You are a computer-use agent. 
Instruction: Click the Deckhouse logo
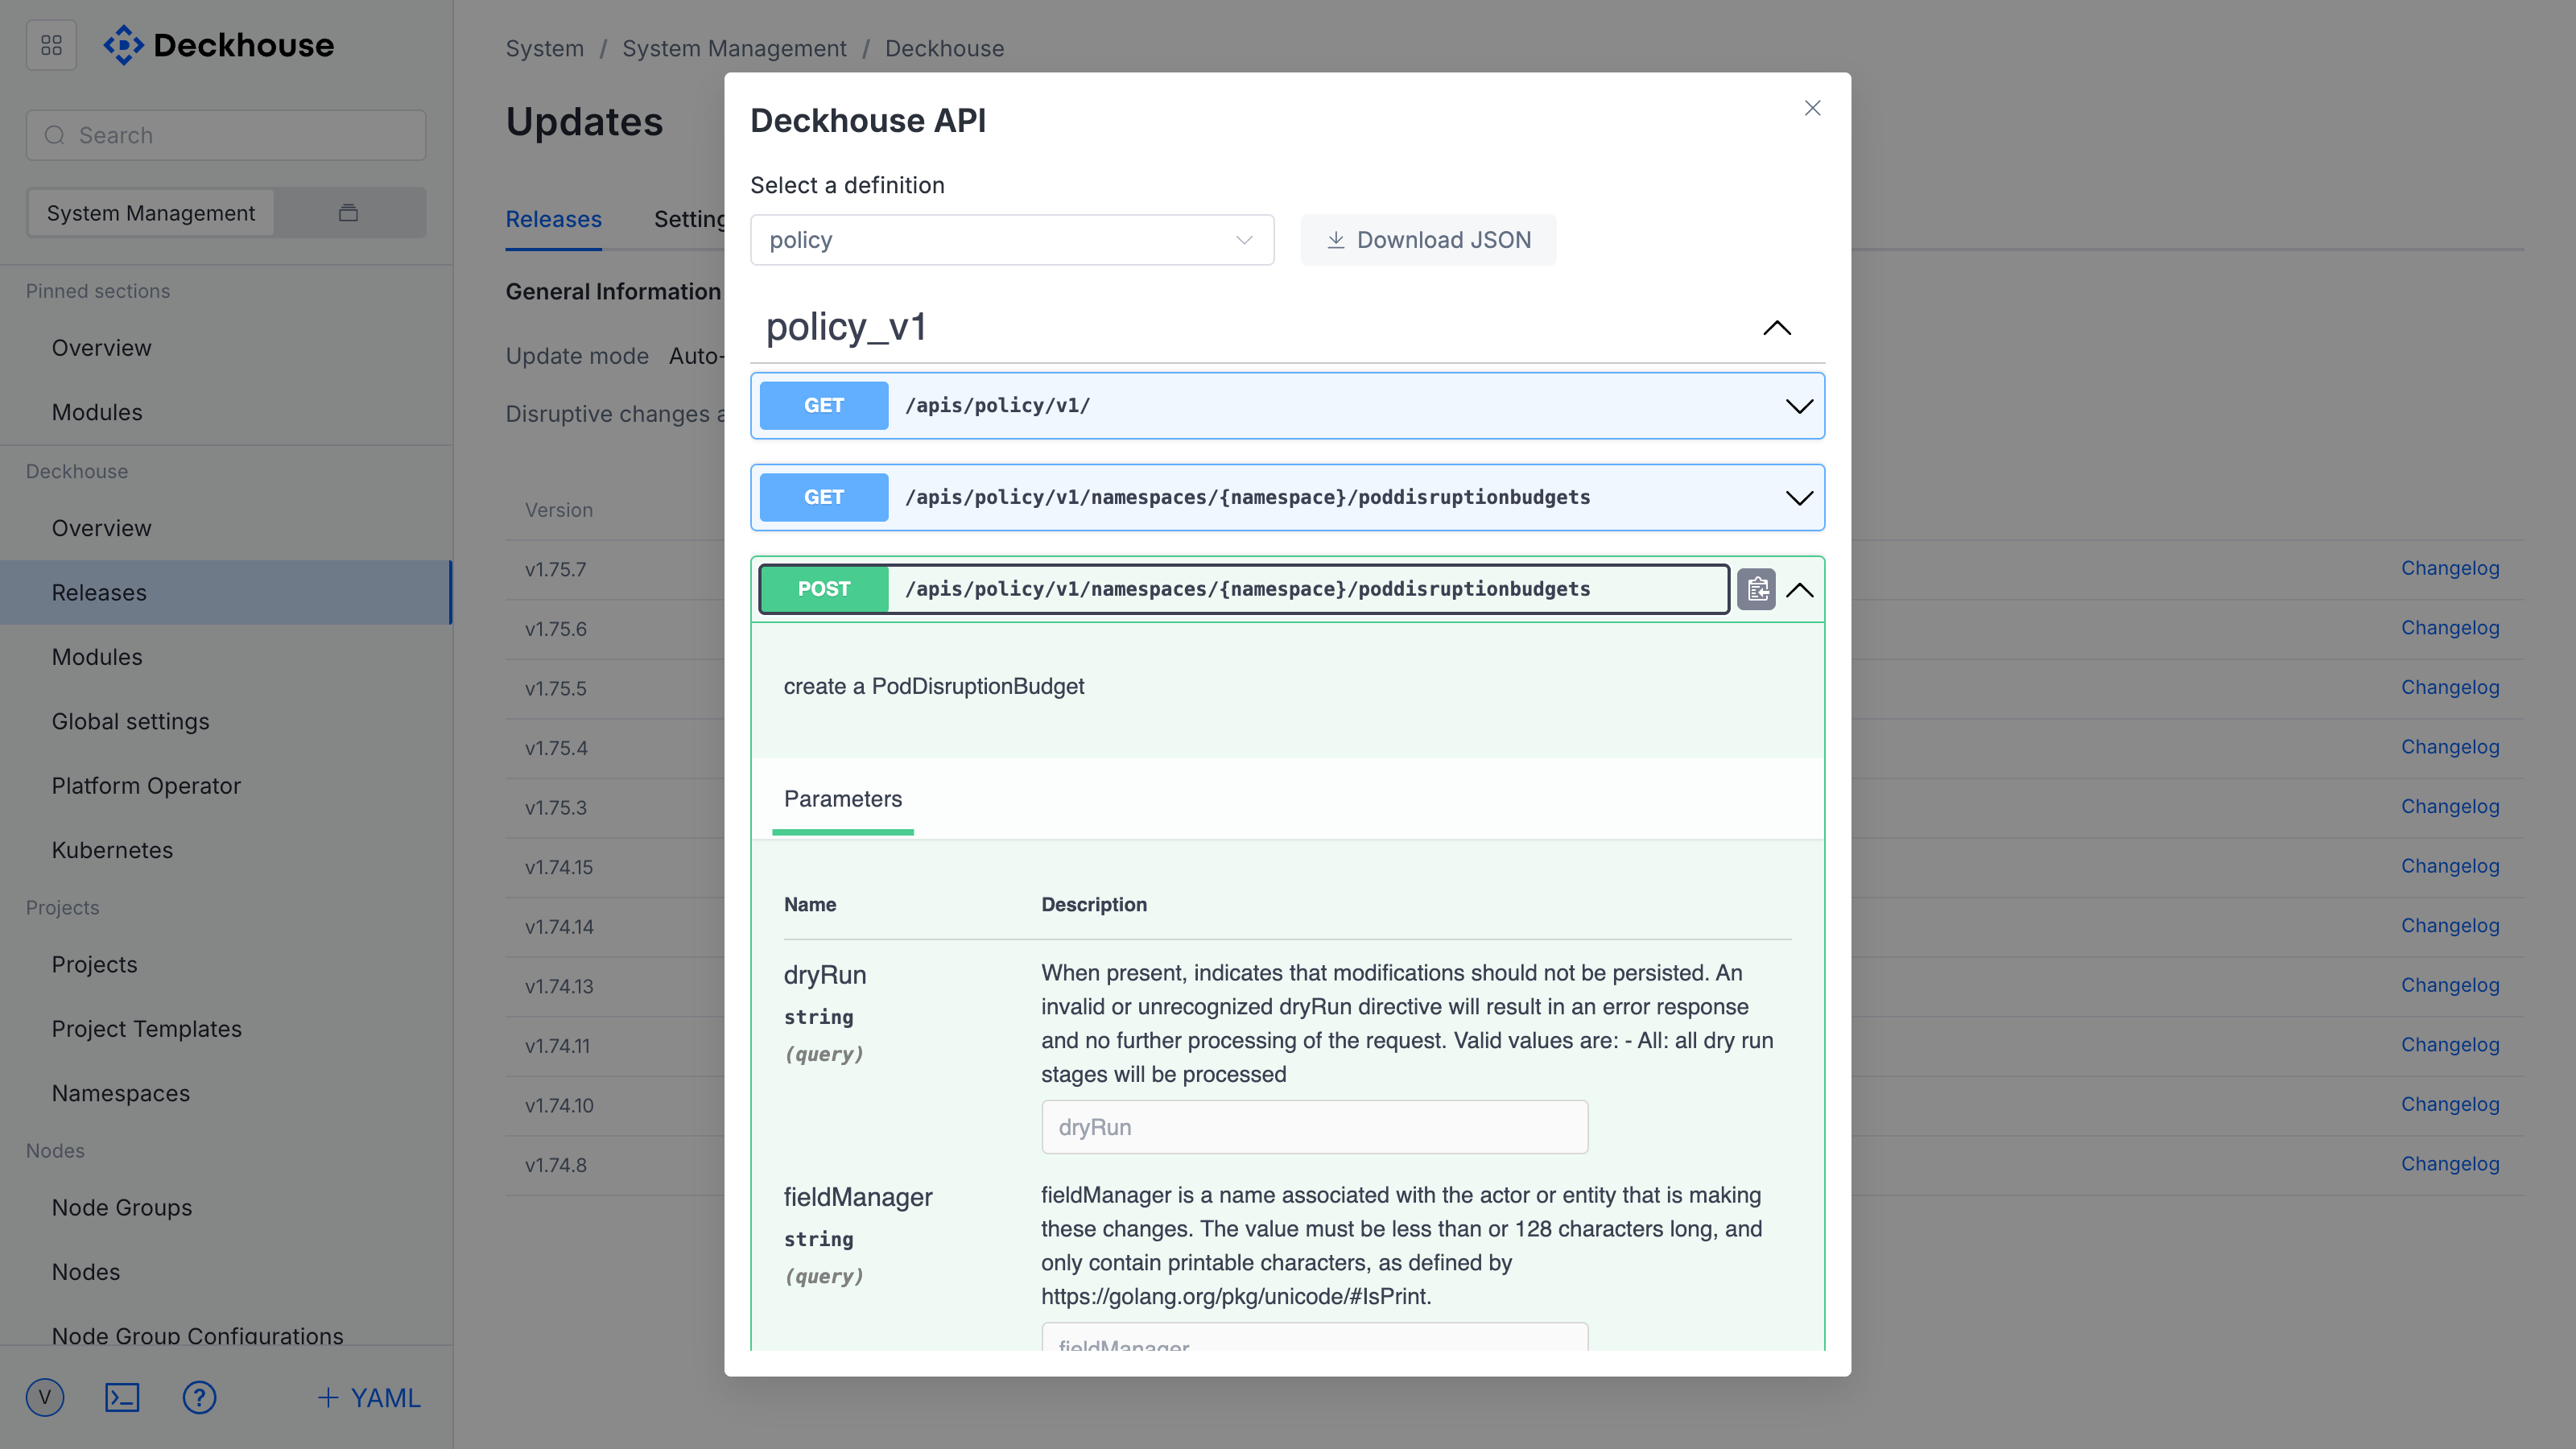[x=219, y=45]
